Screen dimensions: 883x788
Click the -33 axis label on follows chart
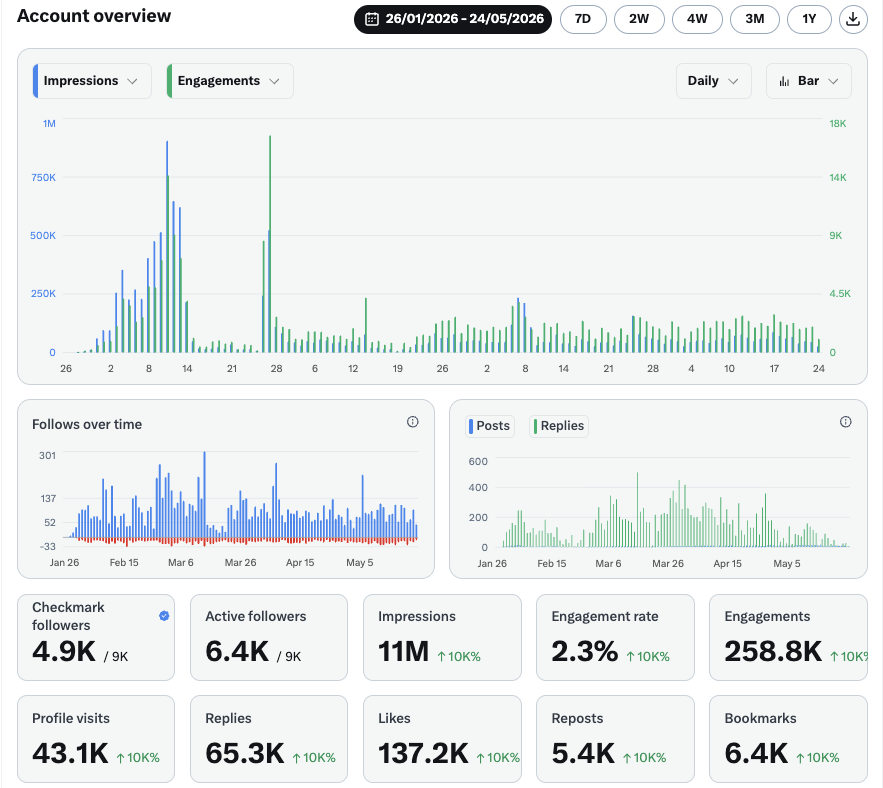tap(47, 546)
